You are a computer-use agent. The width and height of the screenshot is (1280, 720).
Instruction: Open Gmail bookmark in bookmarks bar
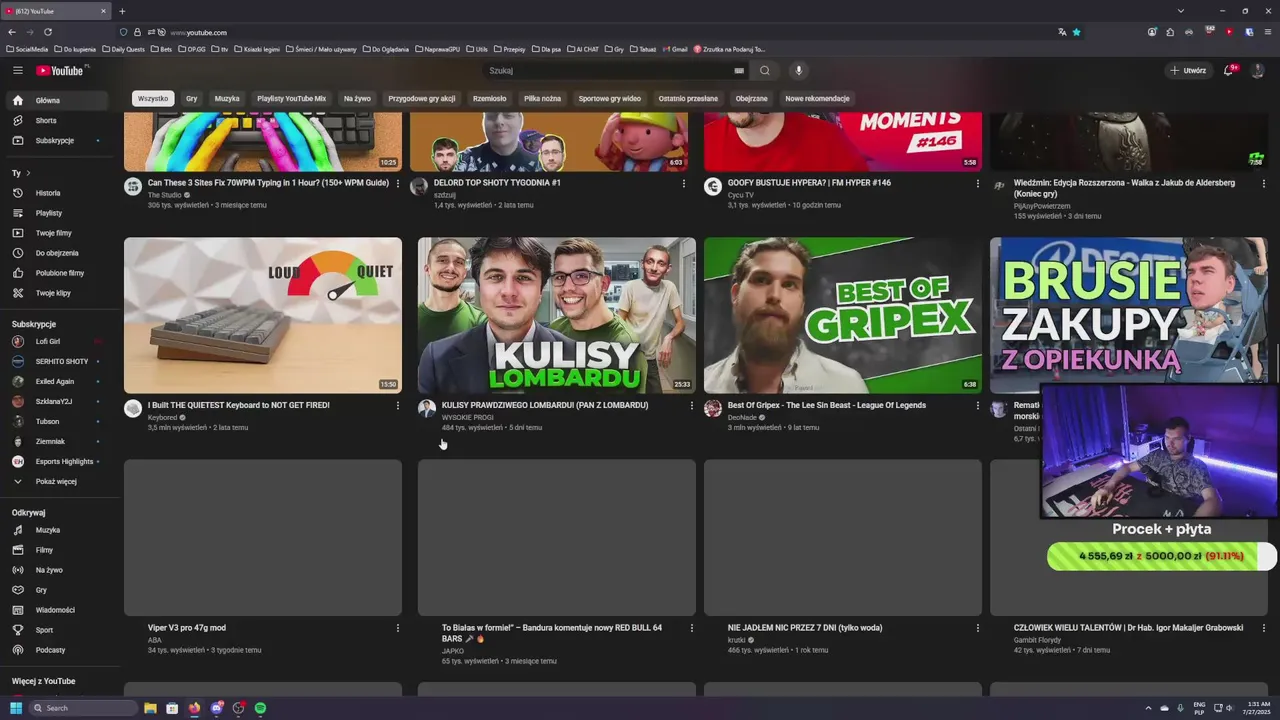click(675, 49)
